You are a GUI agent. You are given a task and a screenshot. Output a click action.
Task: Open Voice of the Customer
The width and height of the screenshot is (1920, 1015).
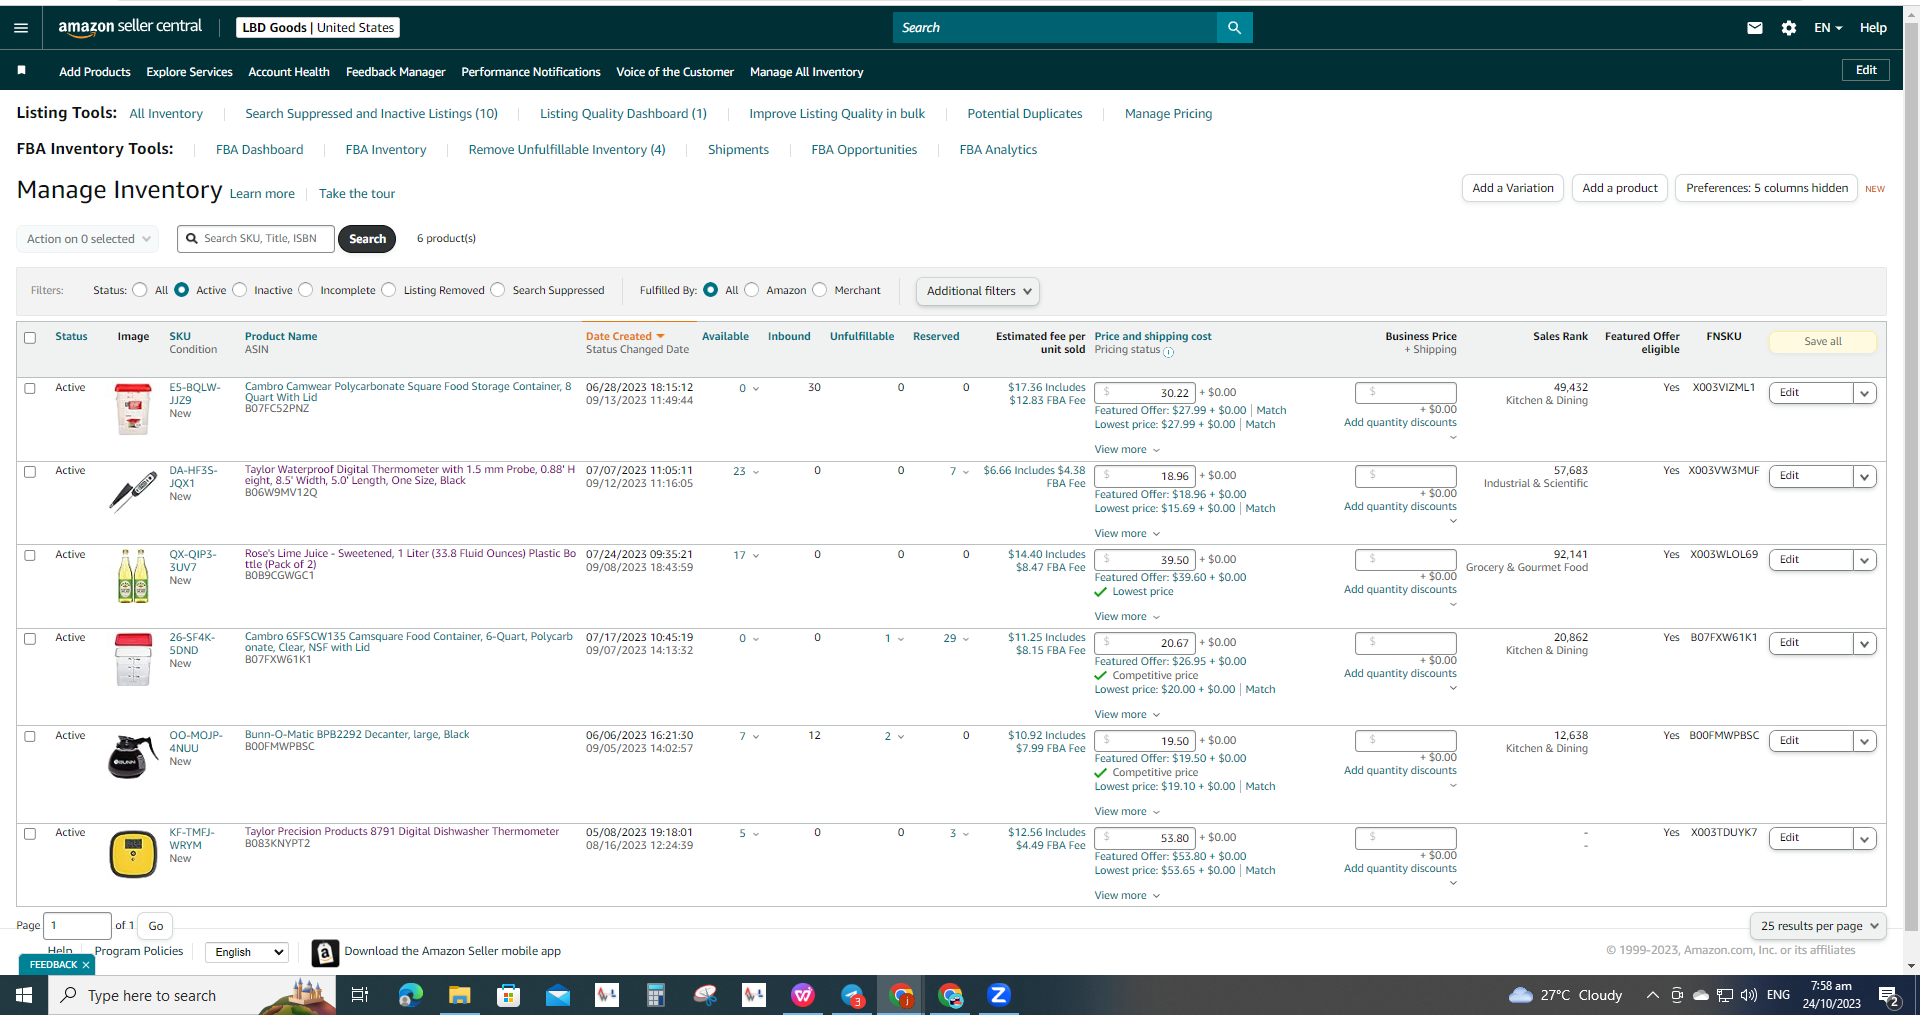(675, 72)
